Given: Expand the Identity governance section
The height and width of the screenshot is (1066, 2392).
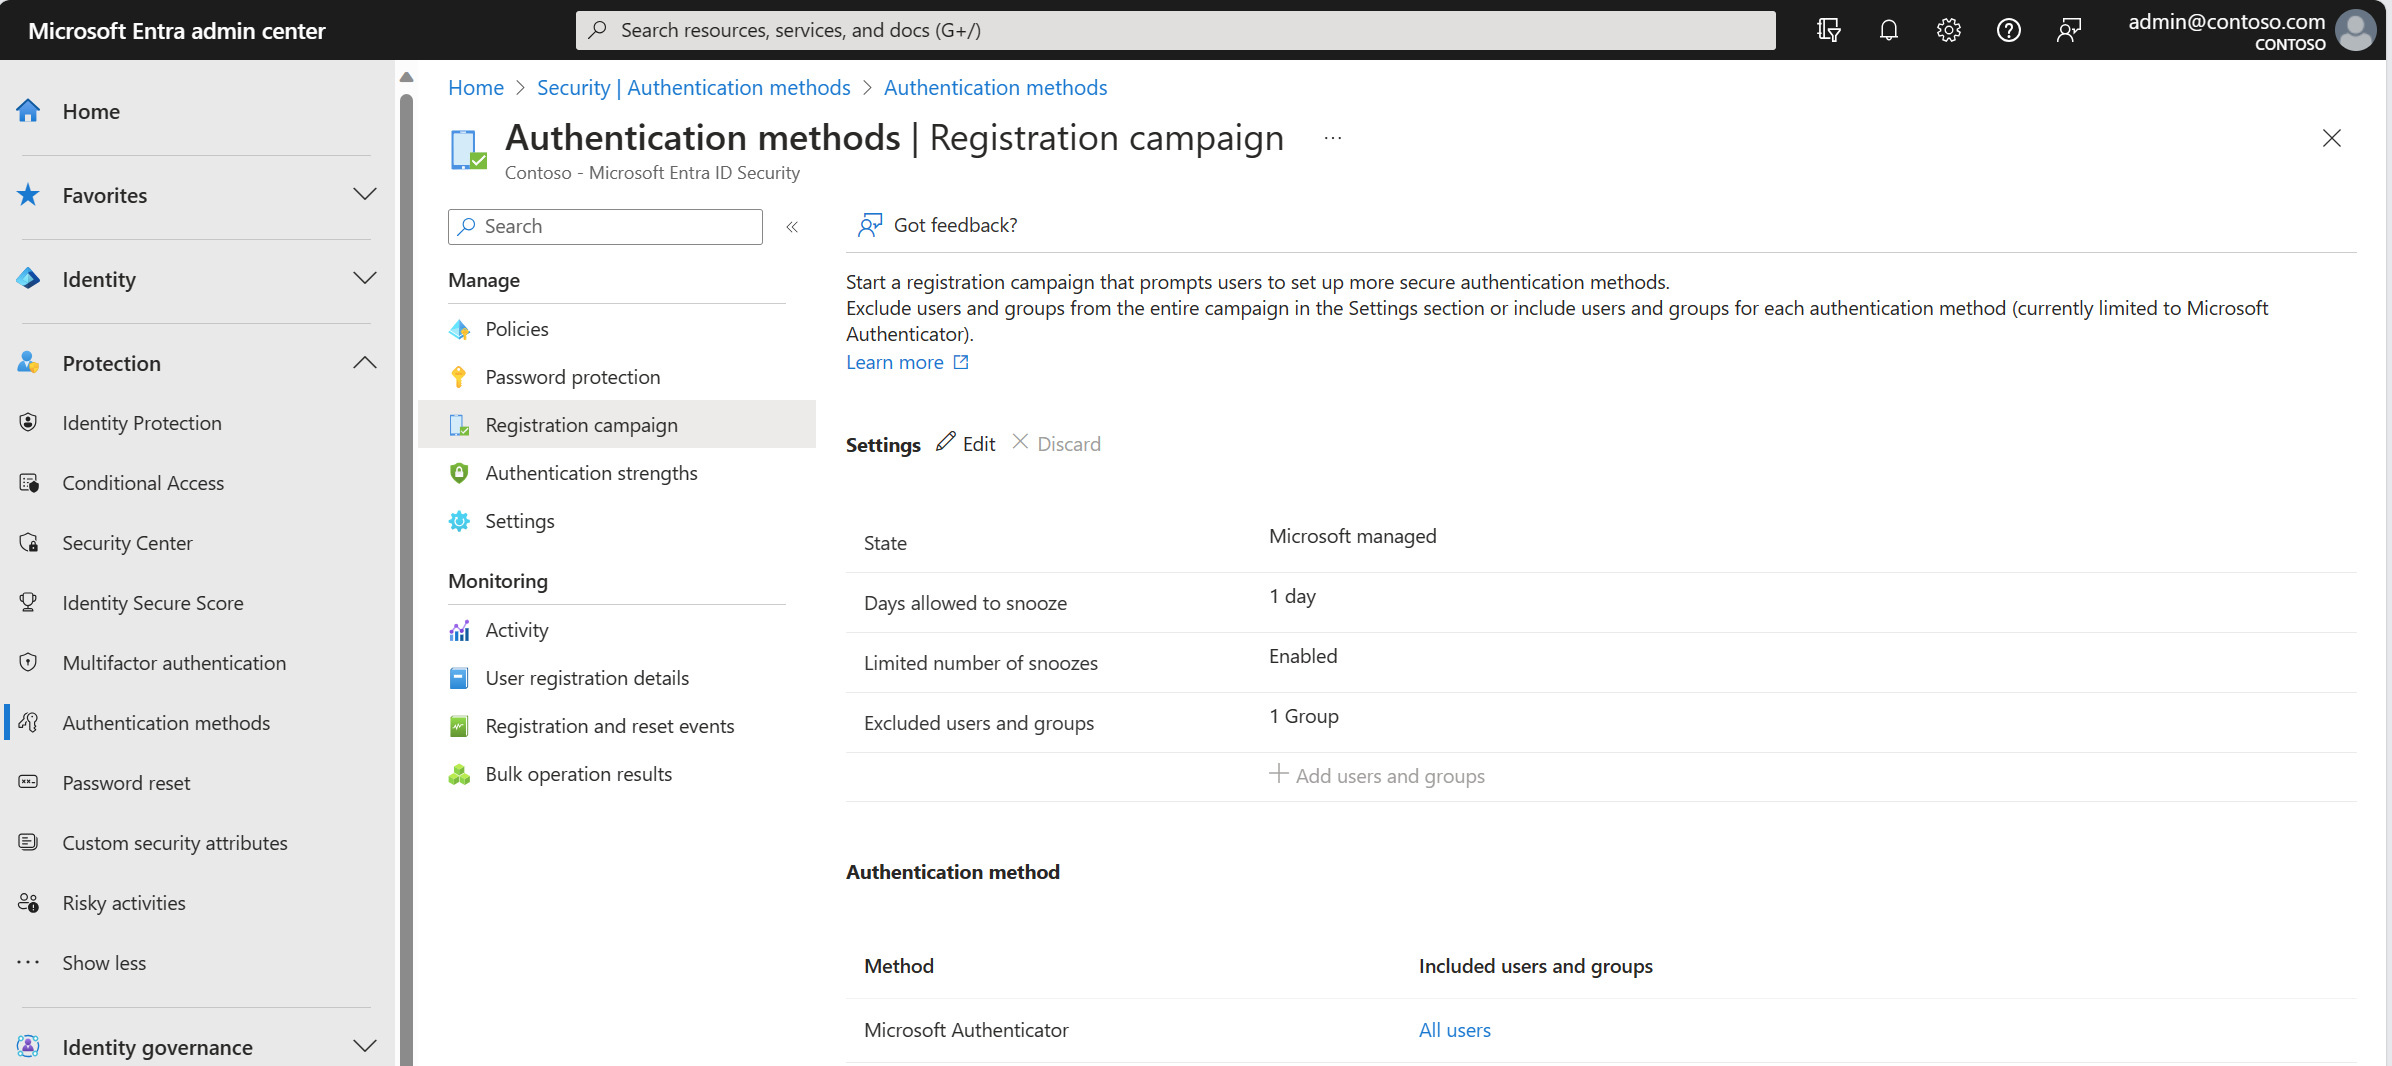Looking at the screenshot, I should (x=365, y=1046).
